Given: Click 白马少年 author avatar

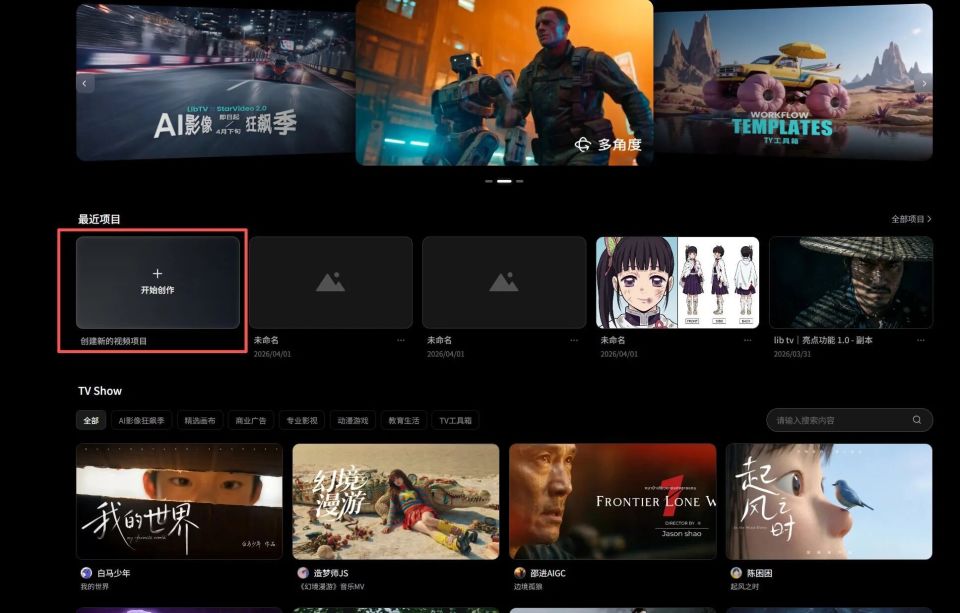Looking at the screenshot, I should point(86,573).
